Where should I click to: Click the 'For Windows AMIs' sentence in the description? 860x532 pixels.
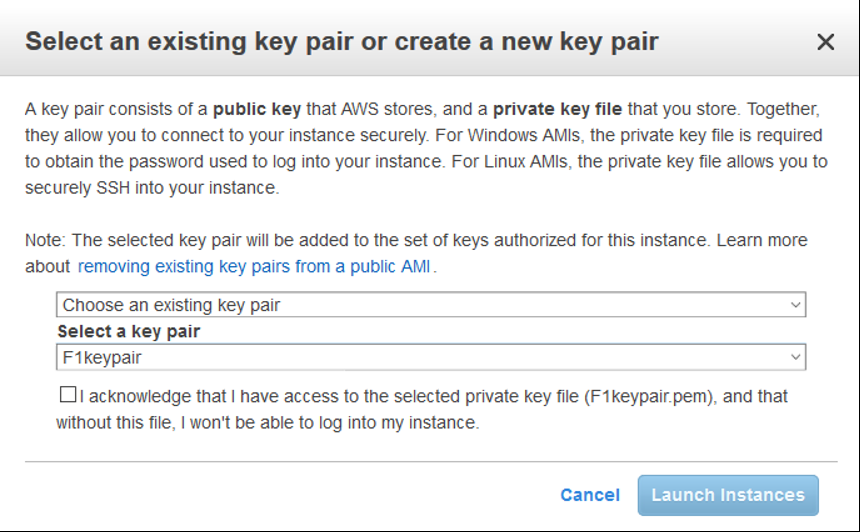click(629, 135)
